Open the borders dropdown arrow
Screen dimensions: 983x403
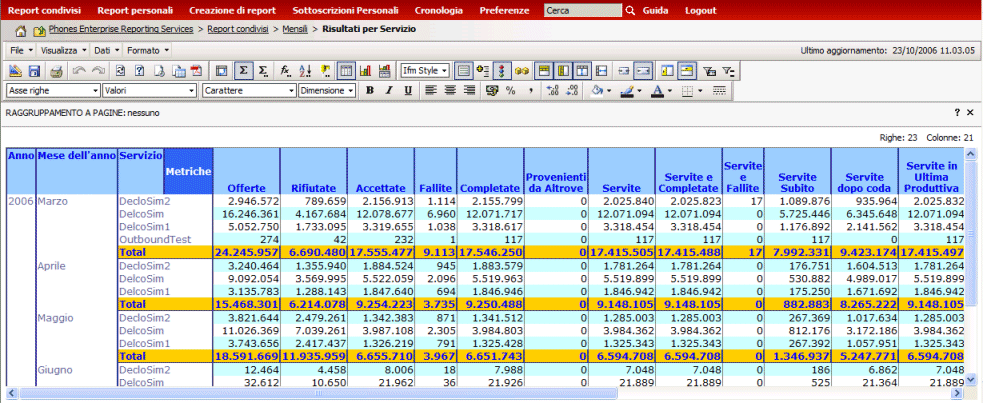click(x=700, y=91)
